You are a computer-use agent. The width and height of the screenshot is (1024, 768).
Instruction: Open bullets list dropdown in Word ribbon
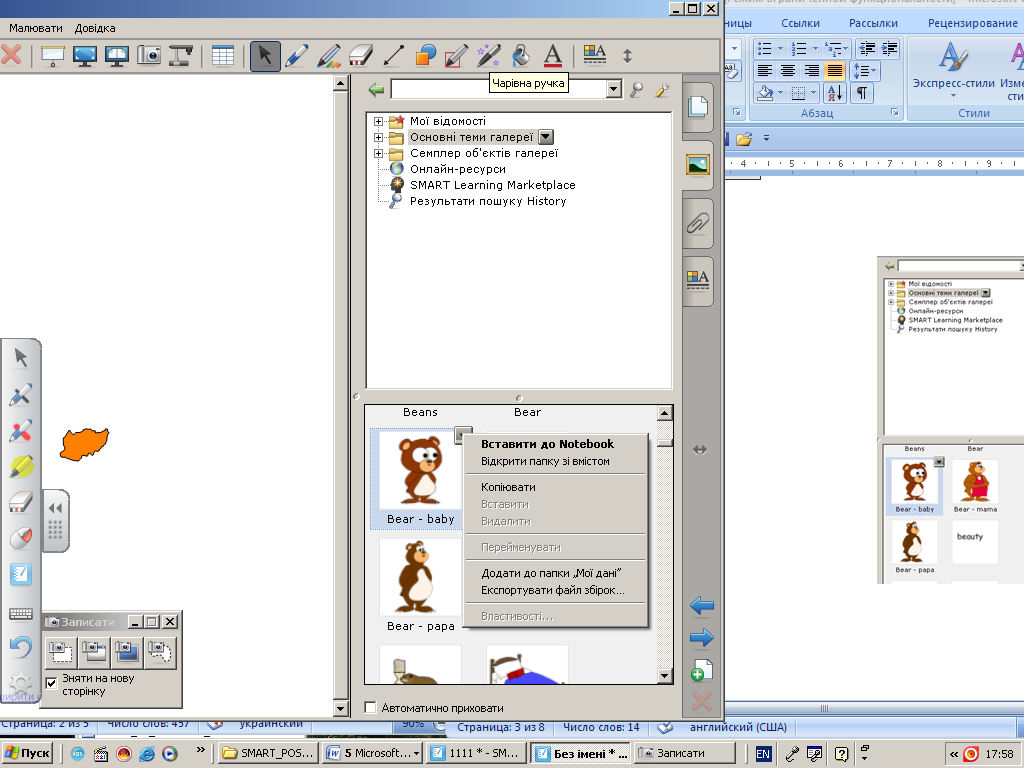(x=780, y=48)
